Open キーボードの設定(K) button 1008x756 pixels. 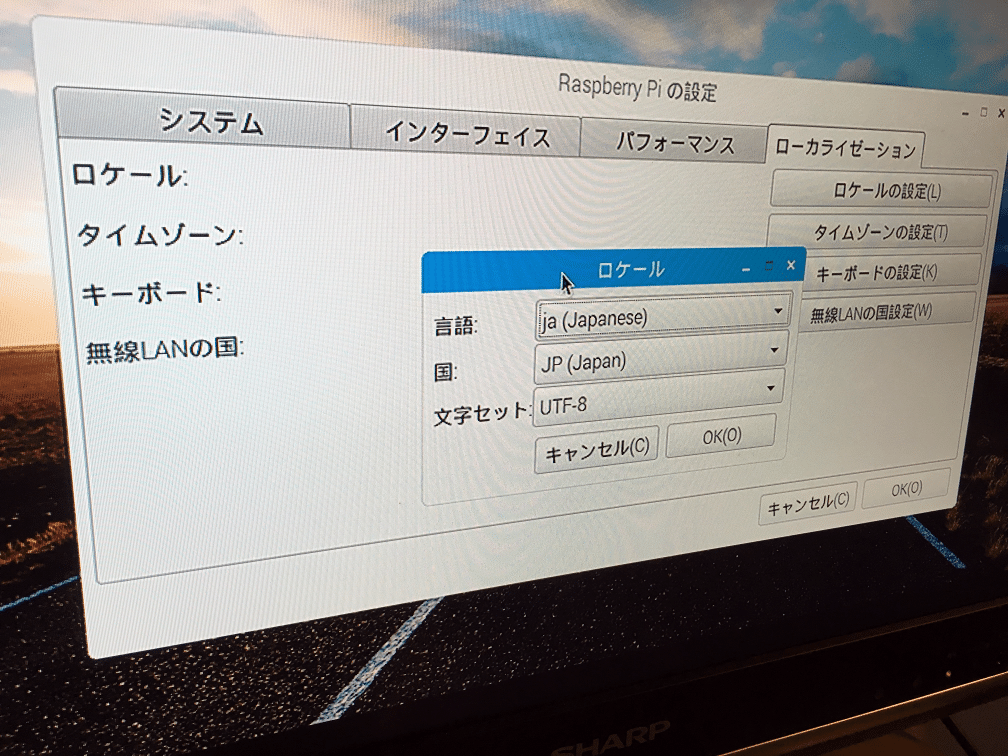[x=894, y=272]
